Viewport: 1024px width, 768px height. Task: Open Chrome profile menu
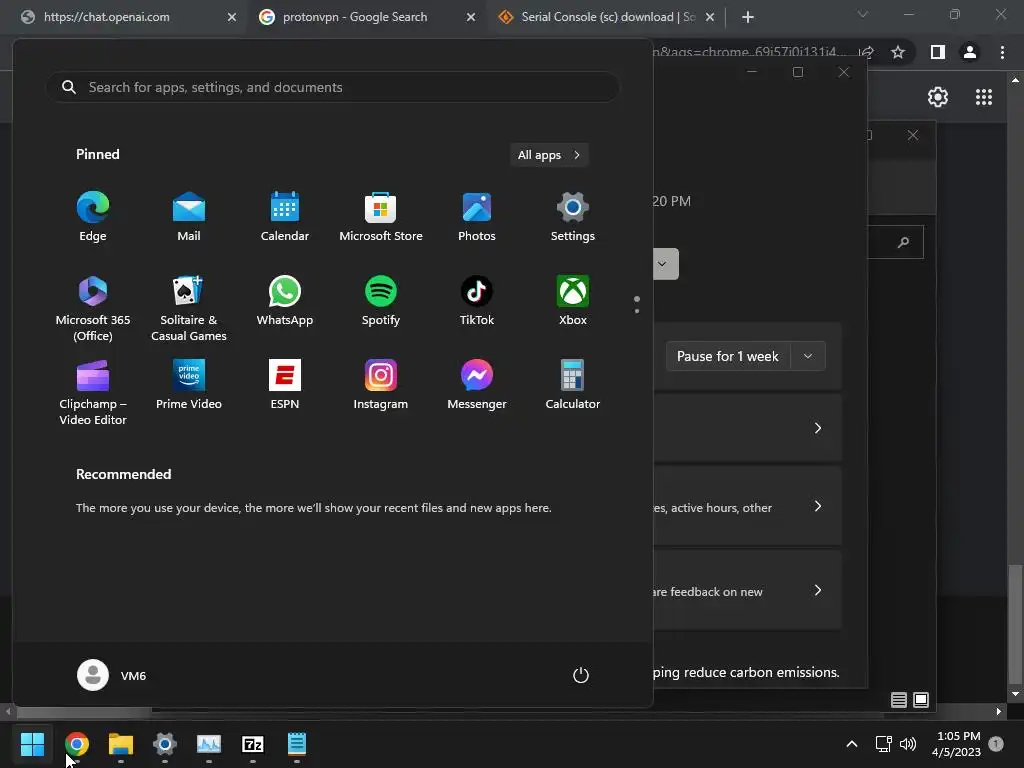click(x=970, y=52)
